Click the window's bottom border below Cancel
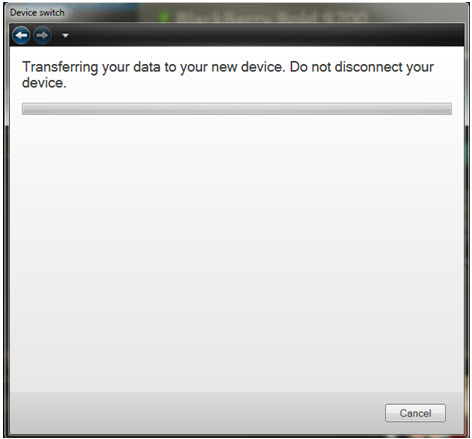The image size is (472, 439). [415, 435]
